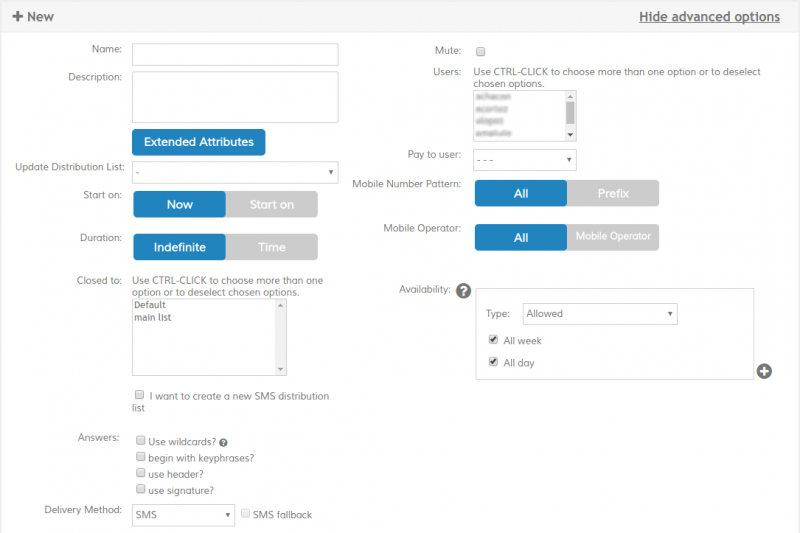Viewport: 800px width, 533px height.
Task: Click the Availability help question mark icon
Action: (x=463, y=291)
